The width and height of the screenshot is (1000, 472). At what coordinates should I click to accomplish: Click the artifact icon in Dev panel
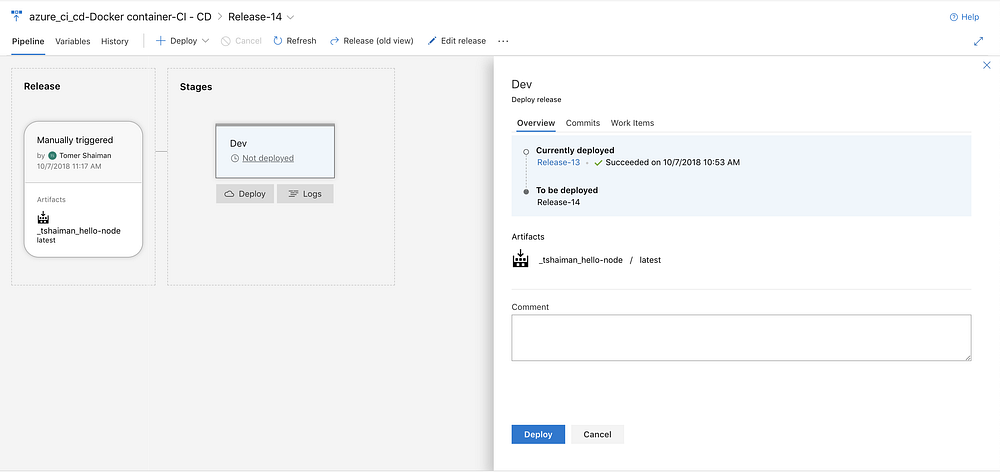point(520,259)
